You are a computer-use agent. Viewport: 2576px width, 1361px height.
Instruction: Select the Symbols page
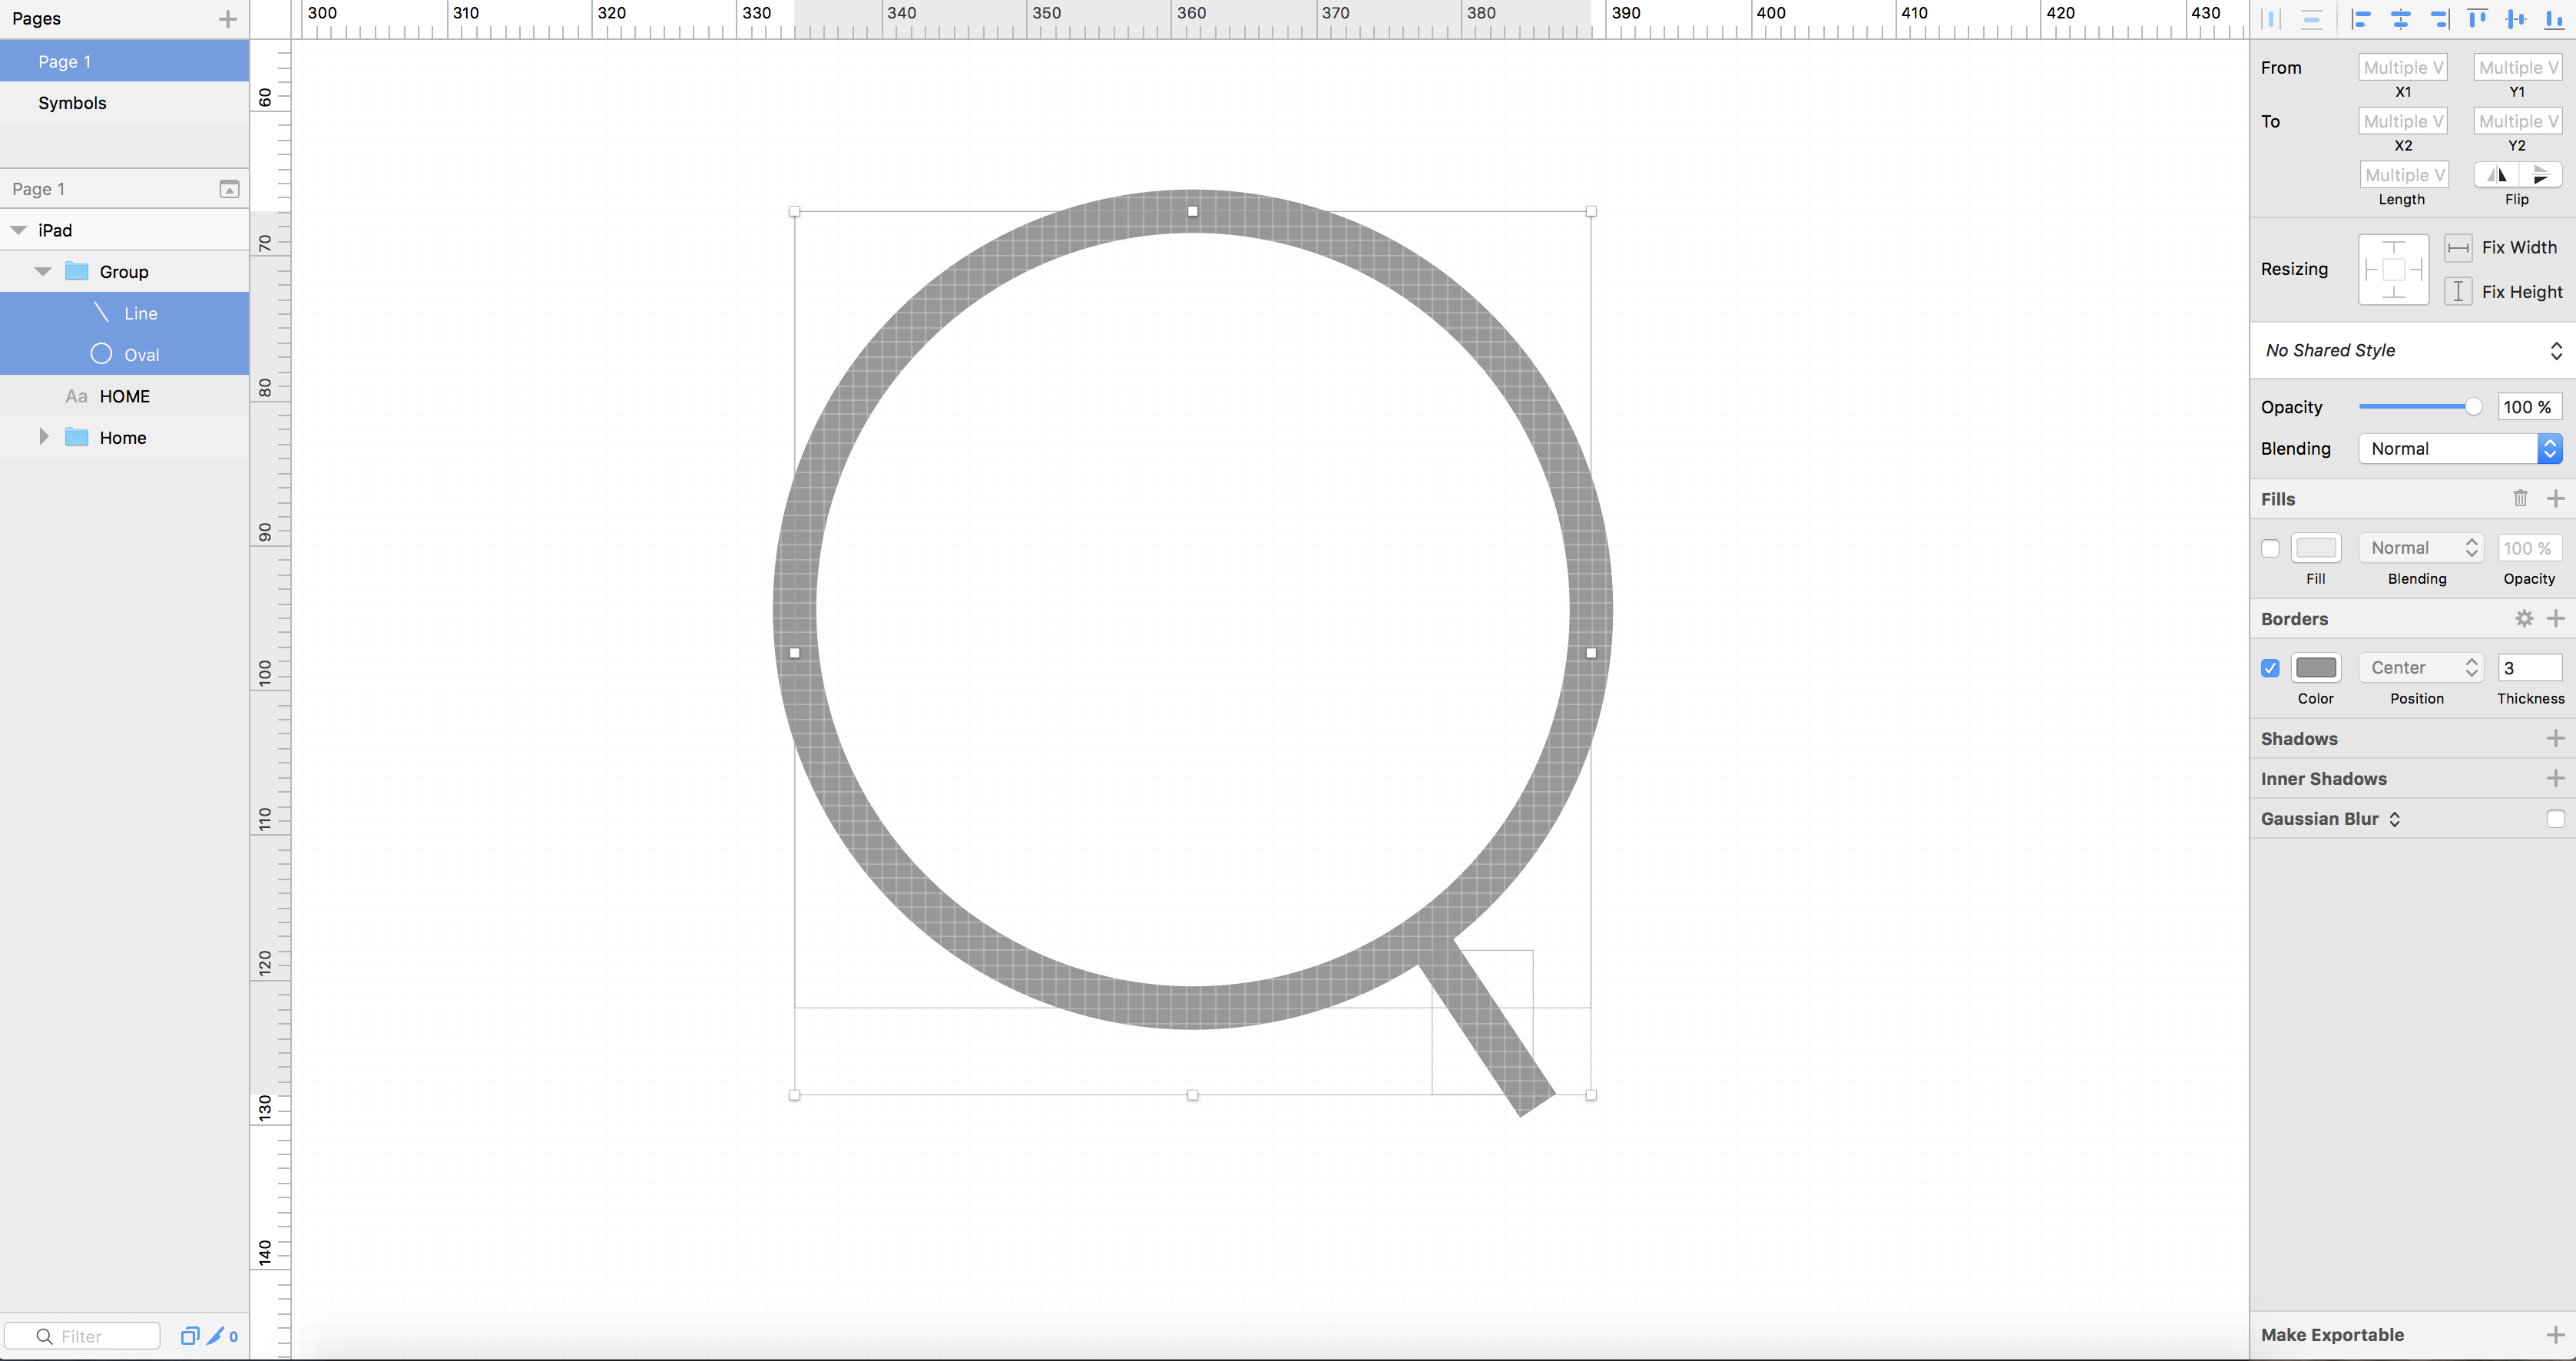(72, 103)
